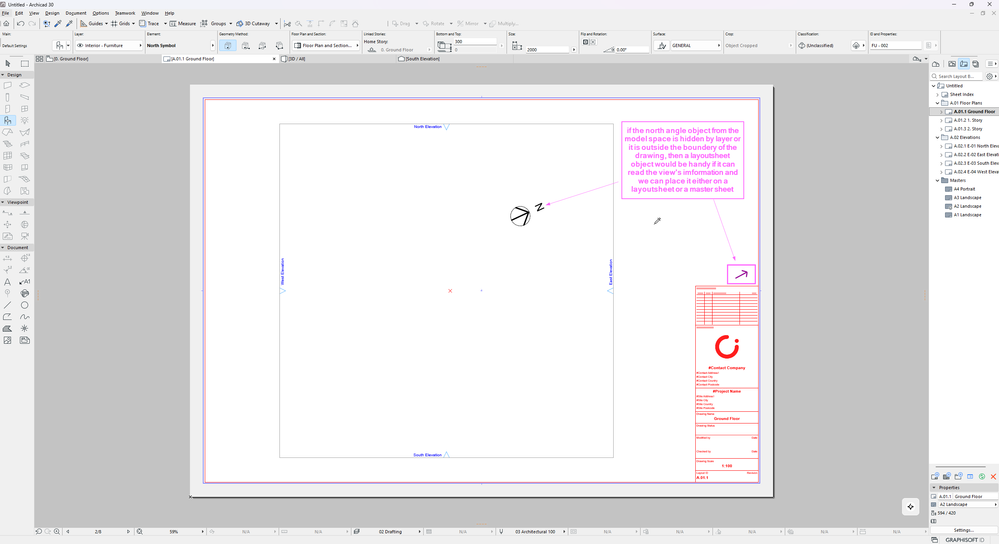Select the Arrow tool in toolbox
999x544 pixels.
[8, 64]
